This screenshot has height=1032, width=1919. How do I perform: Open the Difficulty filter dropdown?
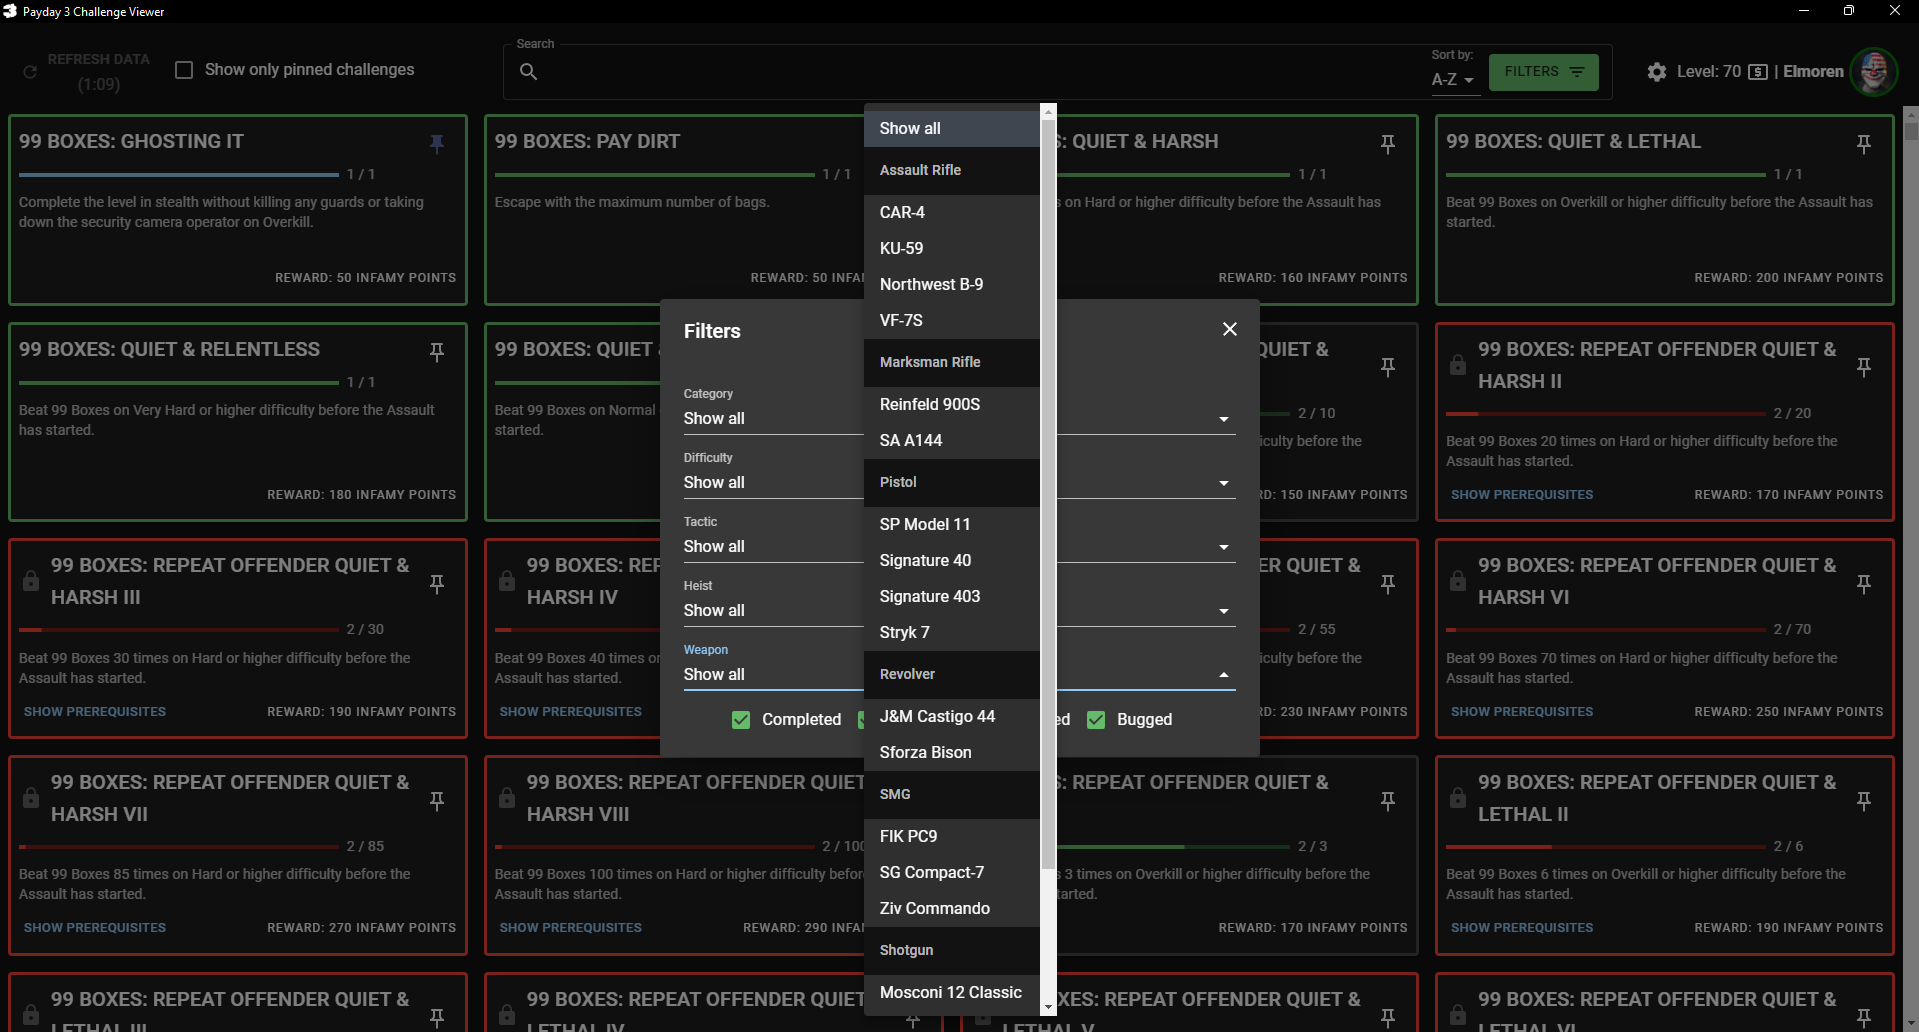(x=959, y=483)
